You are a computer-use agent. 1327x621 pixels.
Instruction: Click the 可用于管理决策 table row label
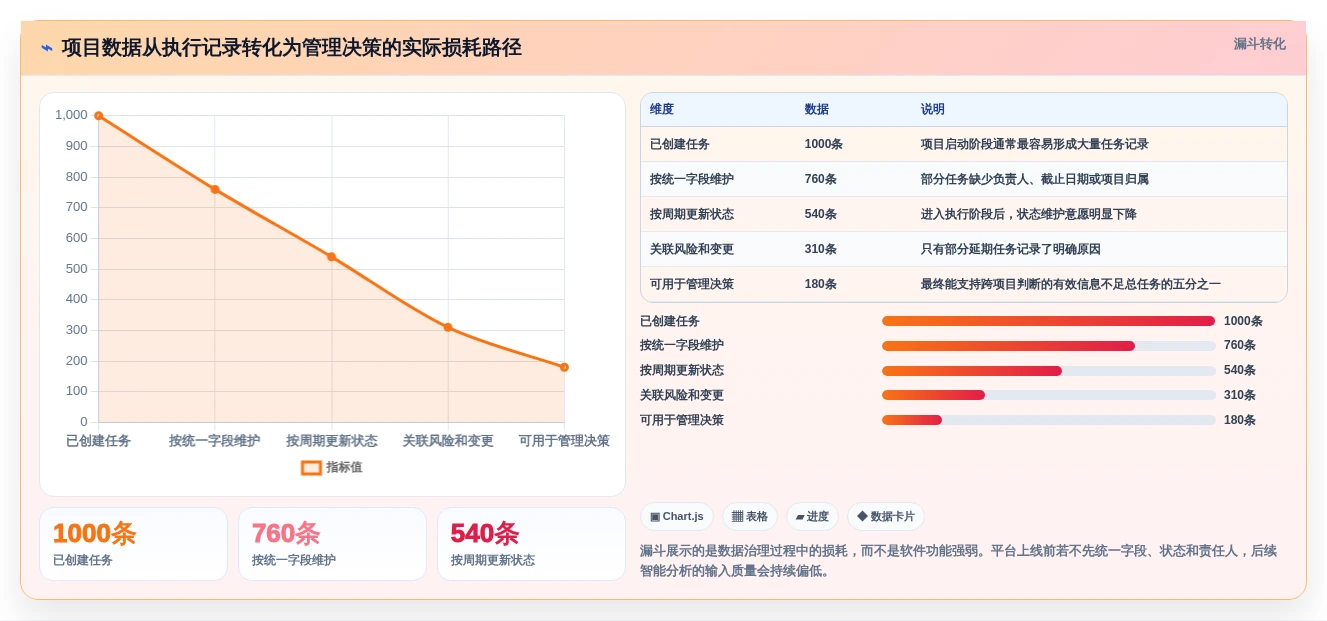click(692, 284)
